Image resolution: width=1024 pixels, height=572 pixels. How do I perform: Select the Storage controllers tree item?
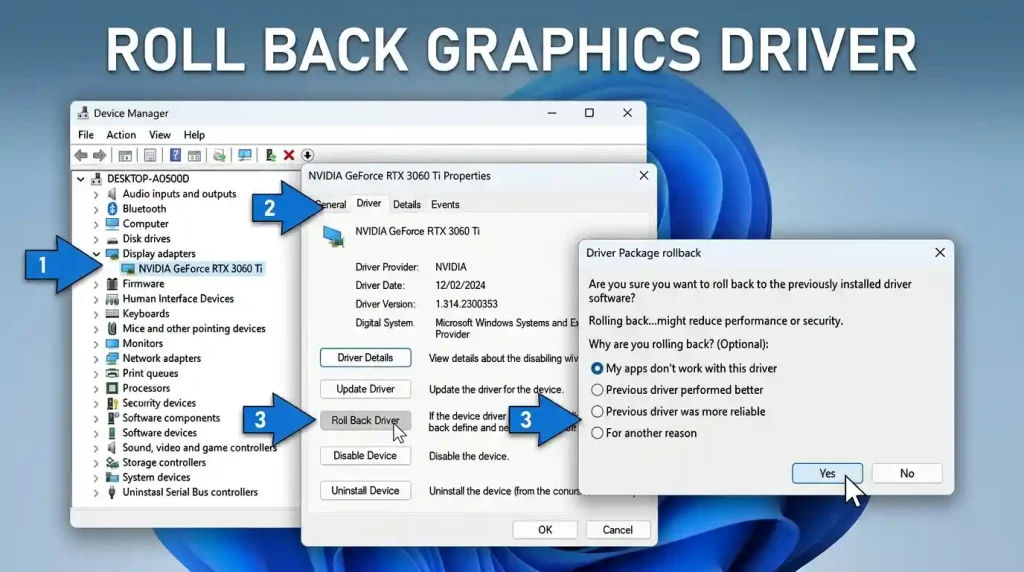164,462
